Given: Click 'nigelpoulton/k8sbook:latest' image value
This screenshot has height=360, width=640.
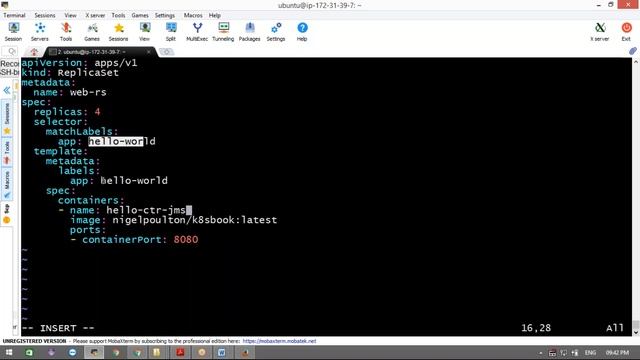Looking at the screenshot, I should point(195,220).
